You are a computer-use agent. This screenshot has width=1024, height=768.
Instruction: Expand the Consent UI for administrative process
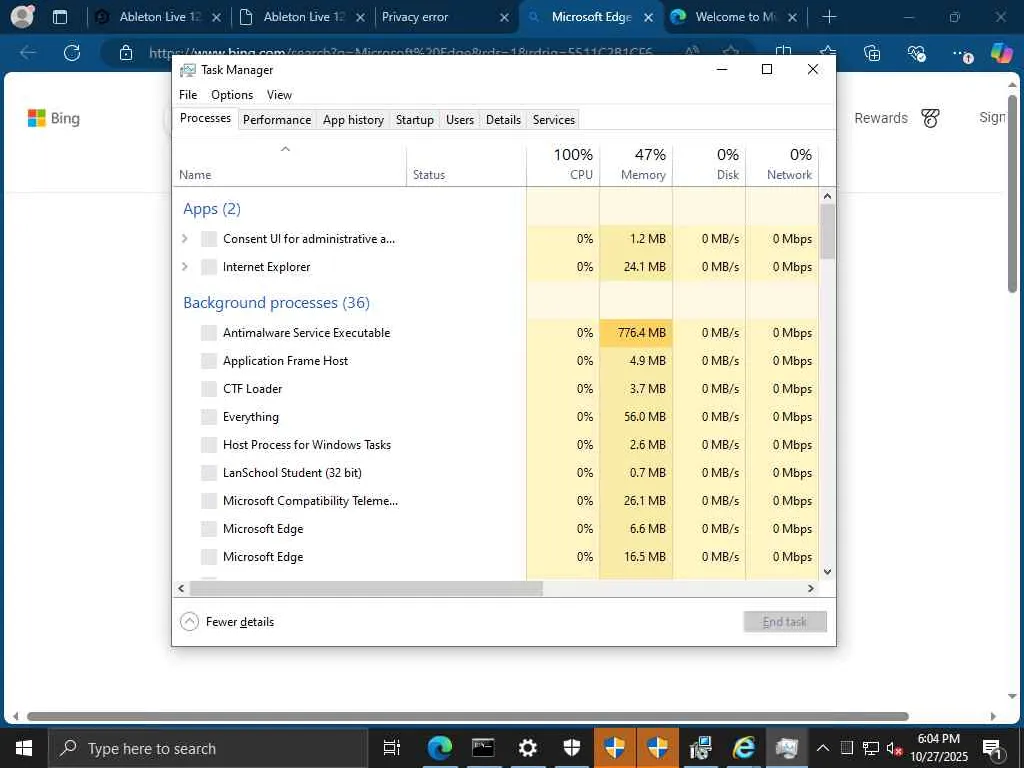185,239
